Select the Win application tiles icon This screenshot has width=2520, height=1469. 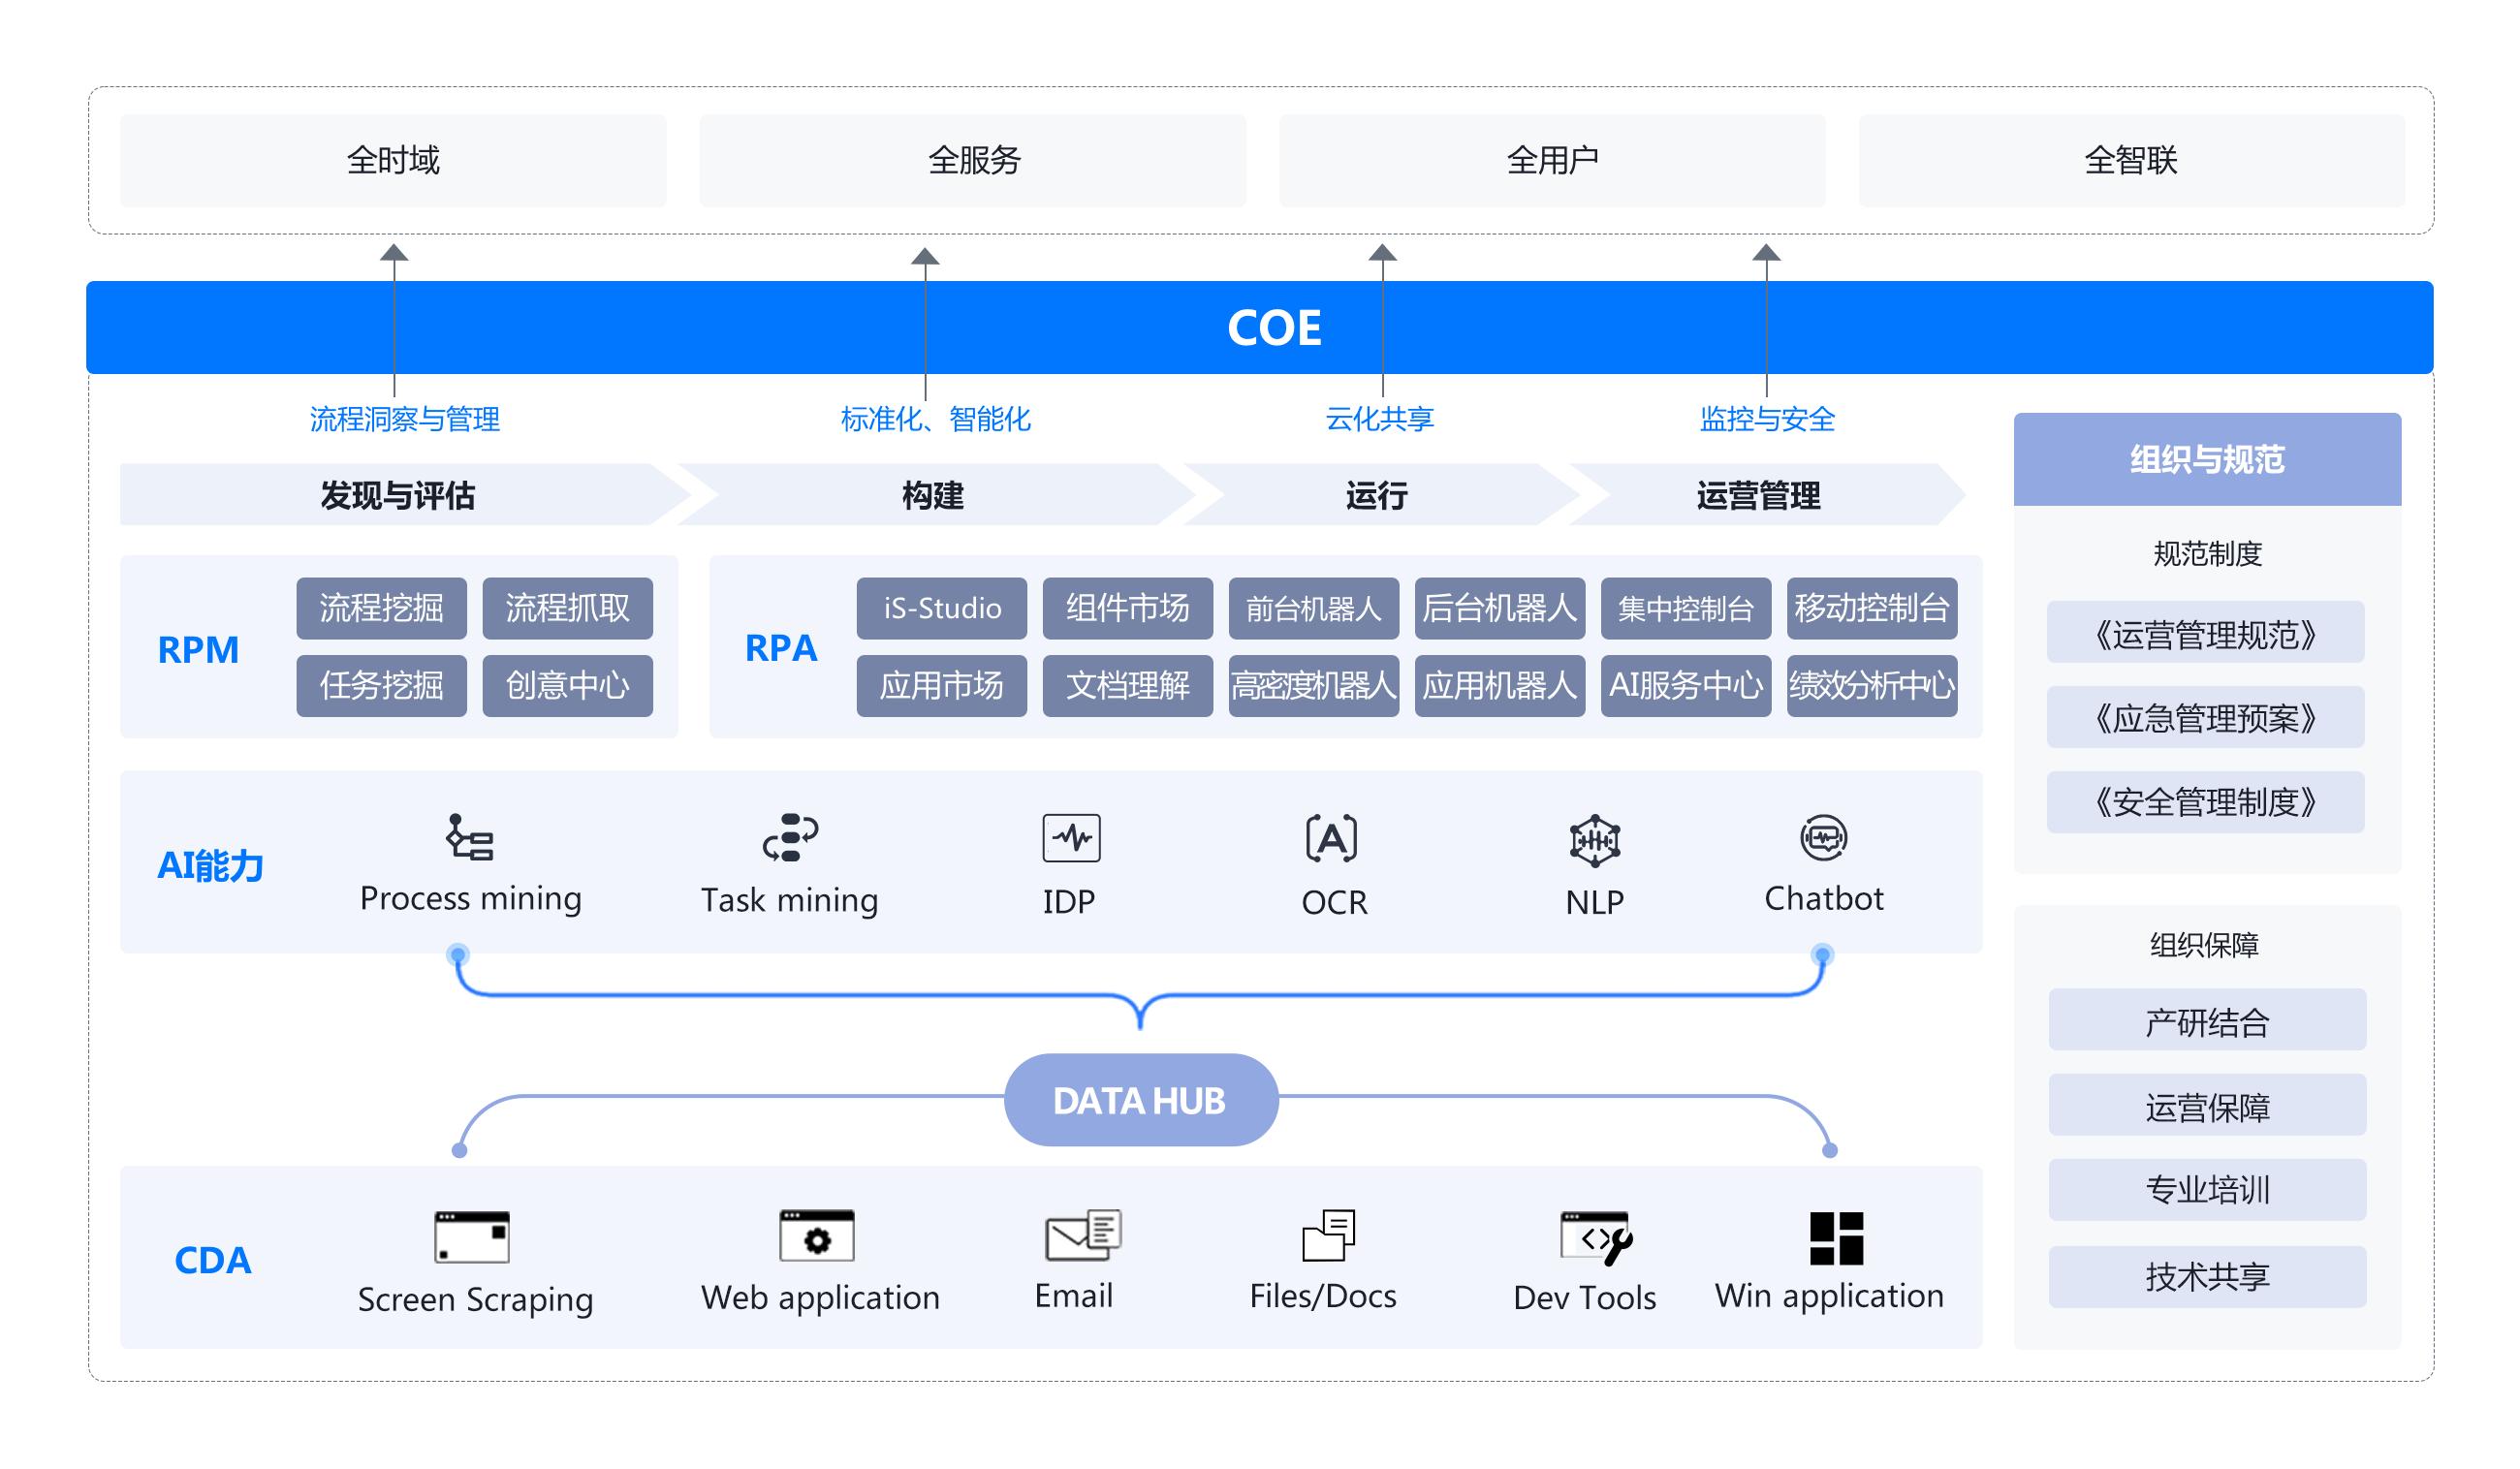tap(1836, 1238)
